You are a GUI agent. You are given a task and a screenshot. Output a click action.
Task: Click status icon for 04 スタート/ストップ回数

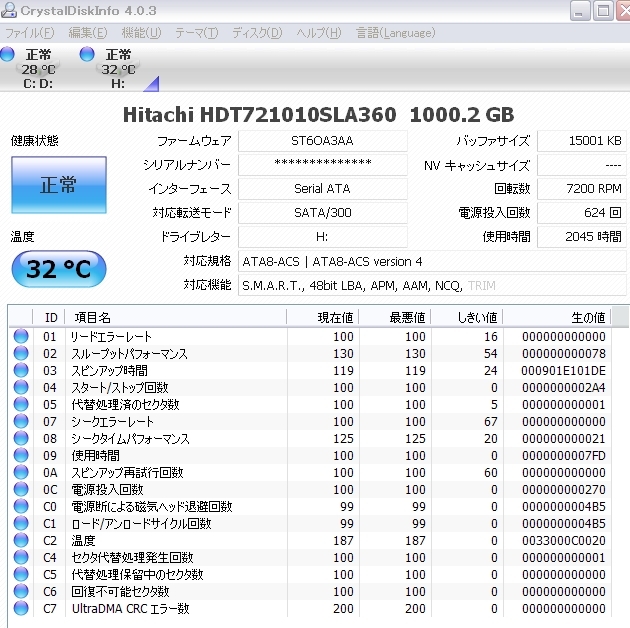pyautogui.click(x=21, y=387)
